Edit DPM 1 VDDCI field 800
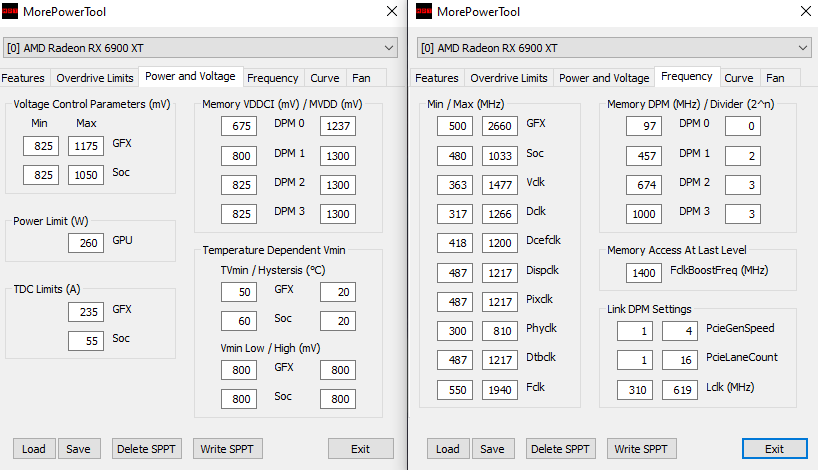Screen dimensions: 818x470 pos(239,156)
